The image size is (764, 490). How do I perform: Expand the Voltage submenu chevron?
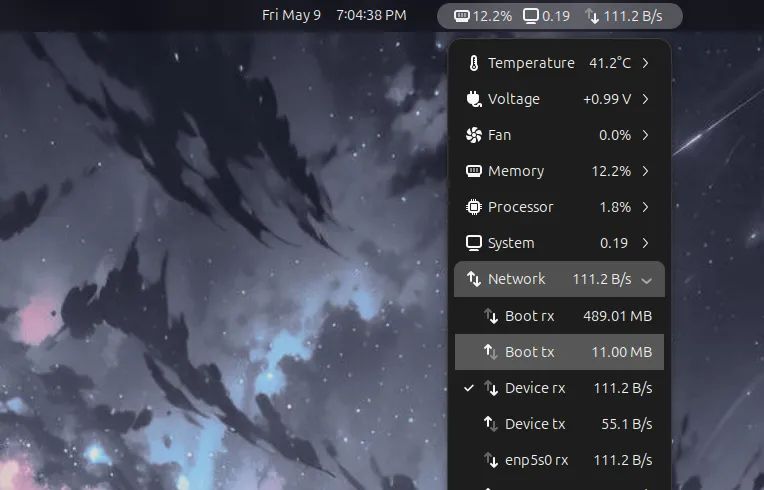[646, 99]
